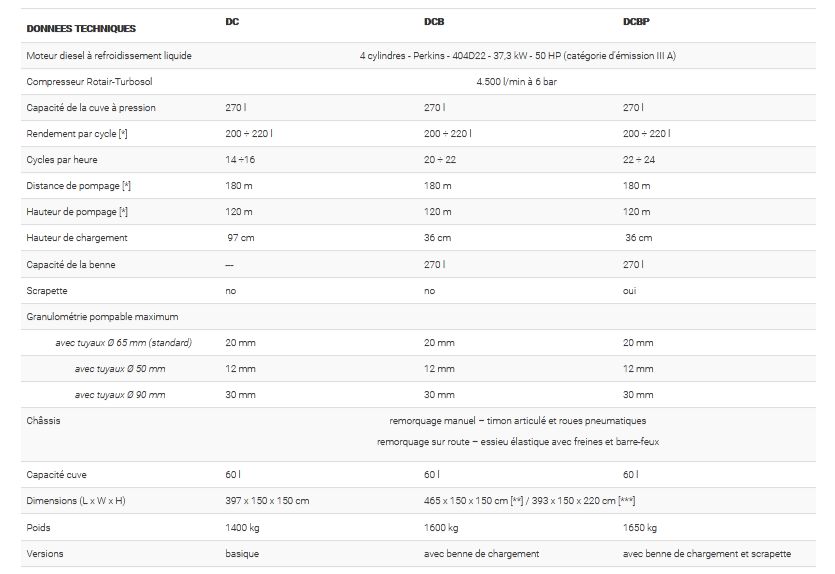Screen dimensions: 835x574
Task: Click the 397 x 150 x 150 cm dimension
Action: coord(267,501)
